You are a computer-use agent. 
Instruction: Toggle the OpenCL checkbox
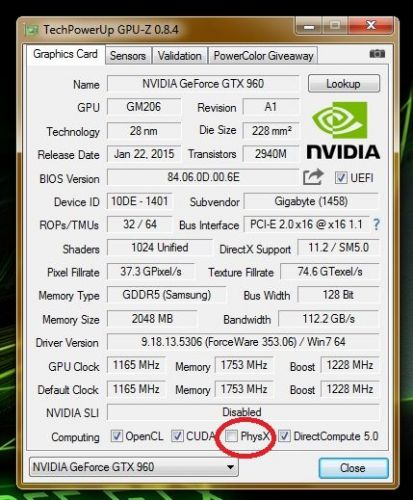pos(116,436)
